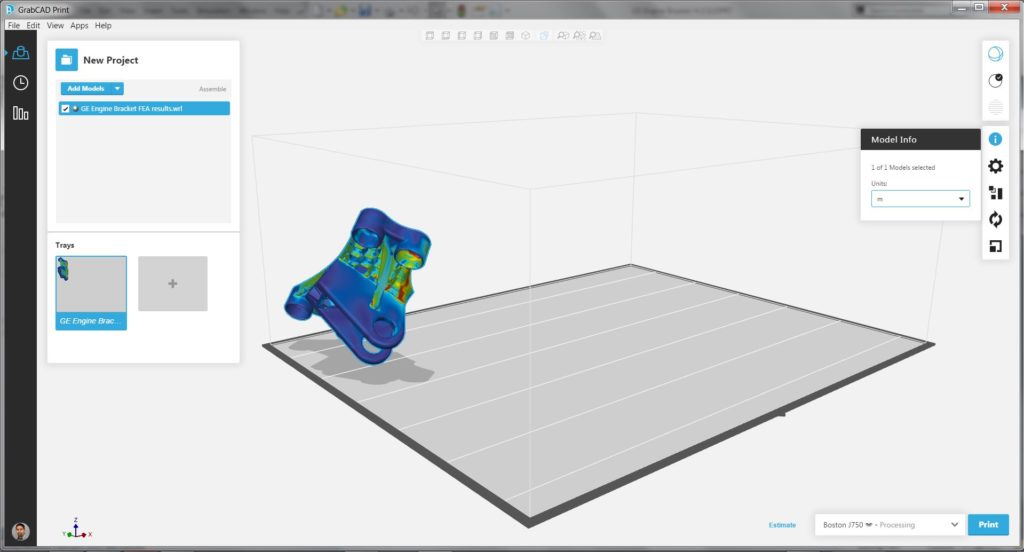Open the Help menu
Screen dimensions: 1024x552
coord(103,25)
